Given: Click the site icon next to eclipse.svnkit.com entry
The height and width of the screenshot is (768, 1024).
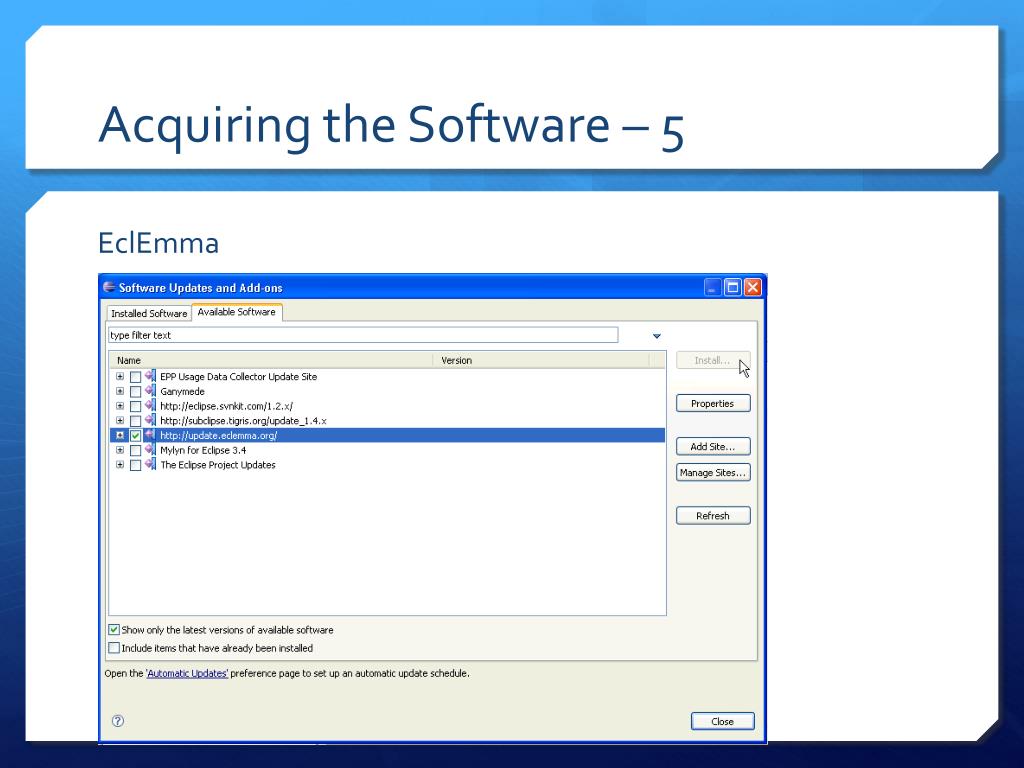Looking at the screenshot, I should pos(150,406).
